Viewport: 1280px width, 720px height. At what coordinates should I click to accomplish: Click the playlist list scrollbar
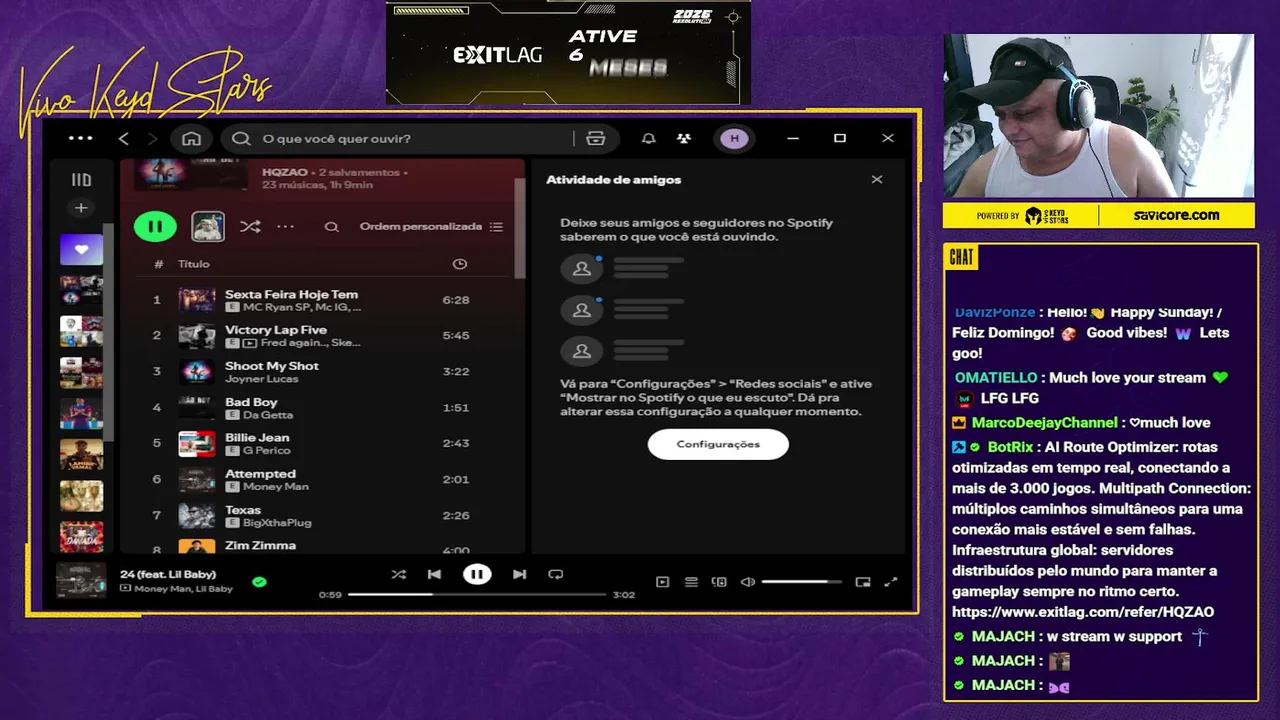click(x=519, y=228)
